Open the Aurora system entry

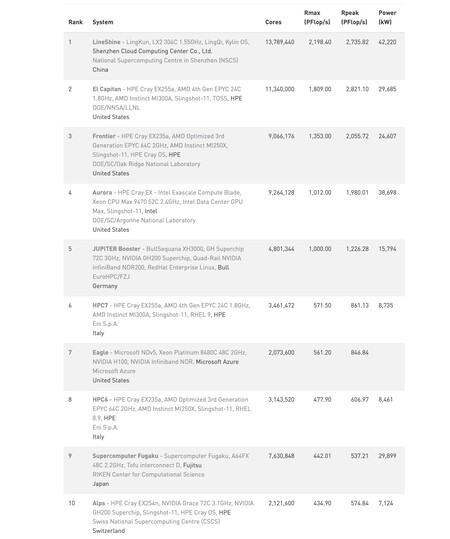pyautogui.click(x=102, y=192)
